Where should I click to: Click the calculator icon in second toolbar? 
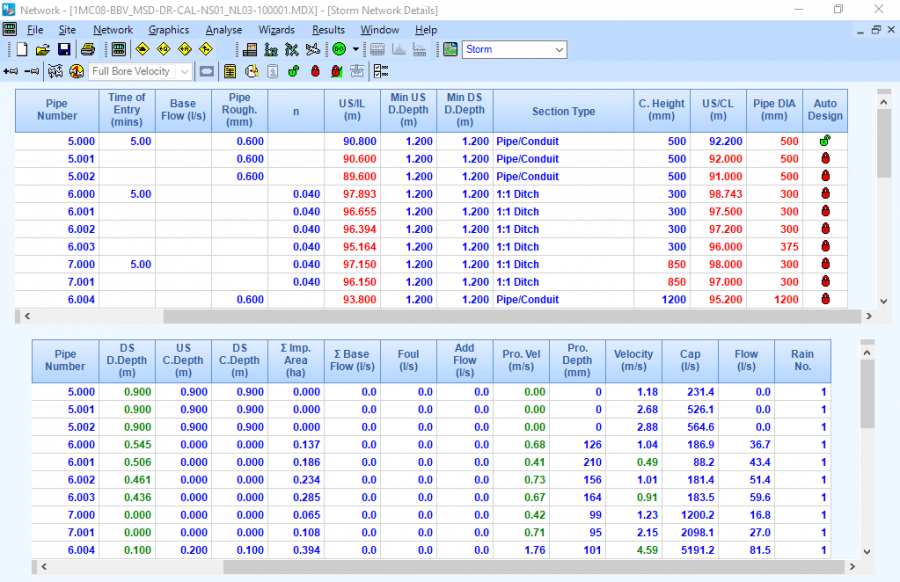230,72
